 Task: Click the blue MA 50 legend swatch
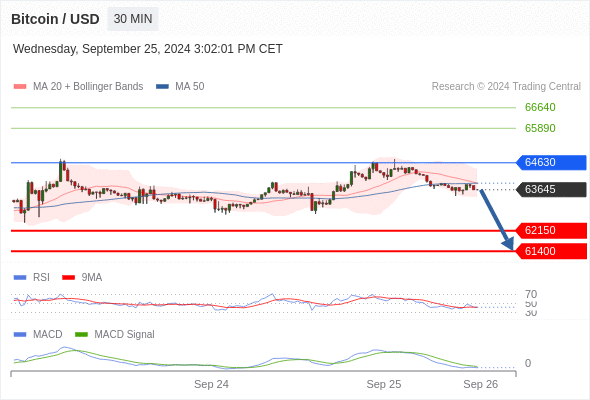[x=162, y=87]
